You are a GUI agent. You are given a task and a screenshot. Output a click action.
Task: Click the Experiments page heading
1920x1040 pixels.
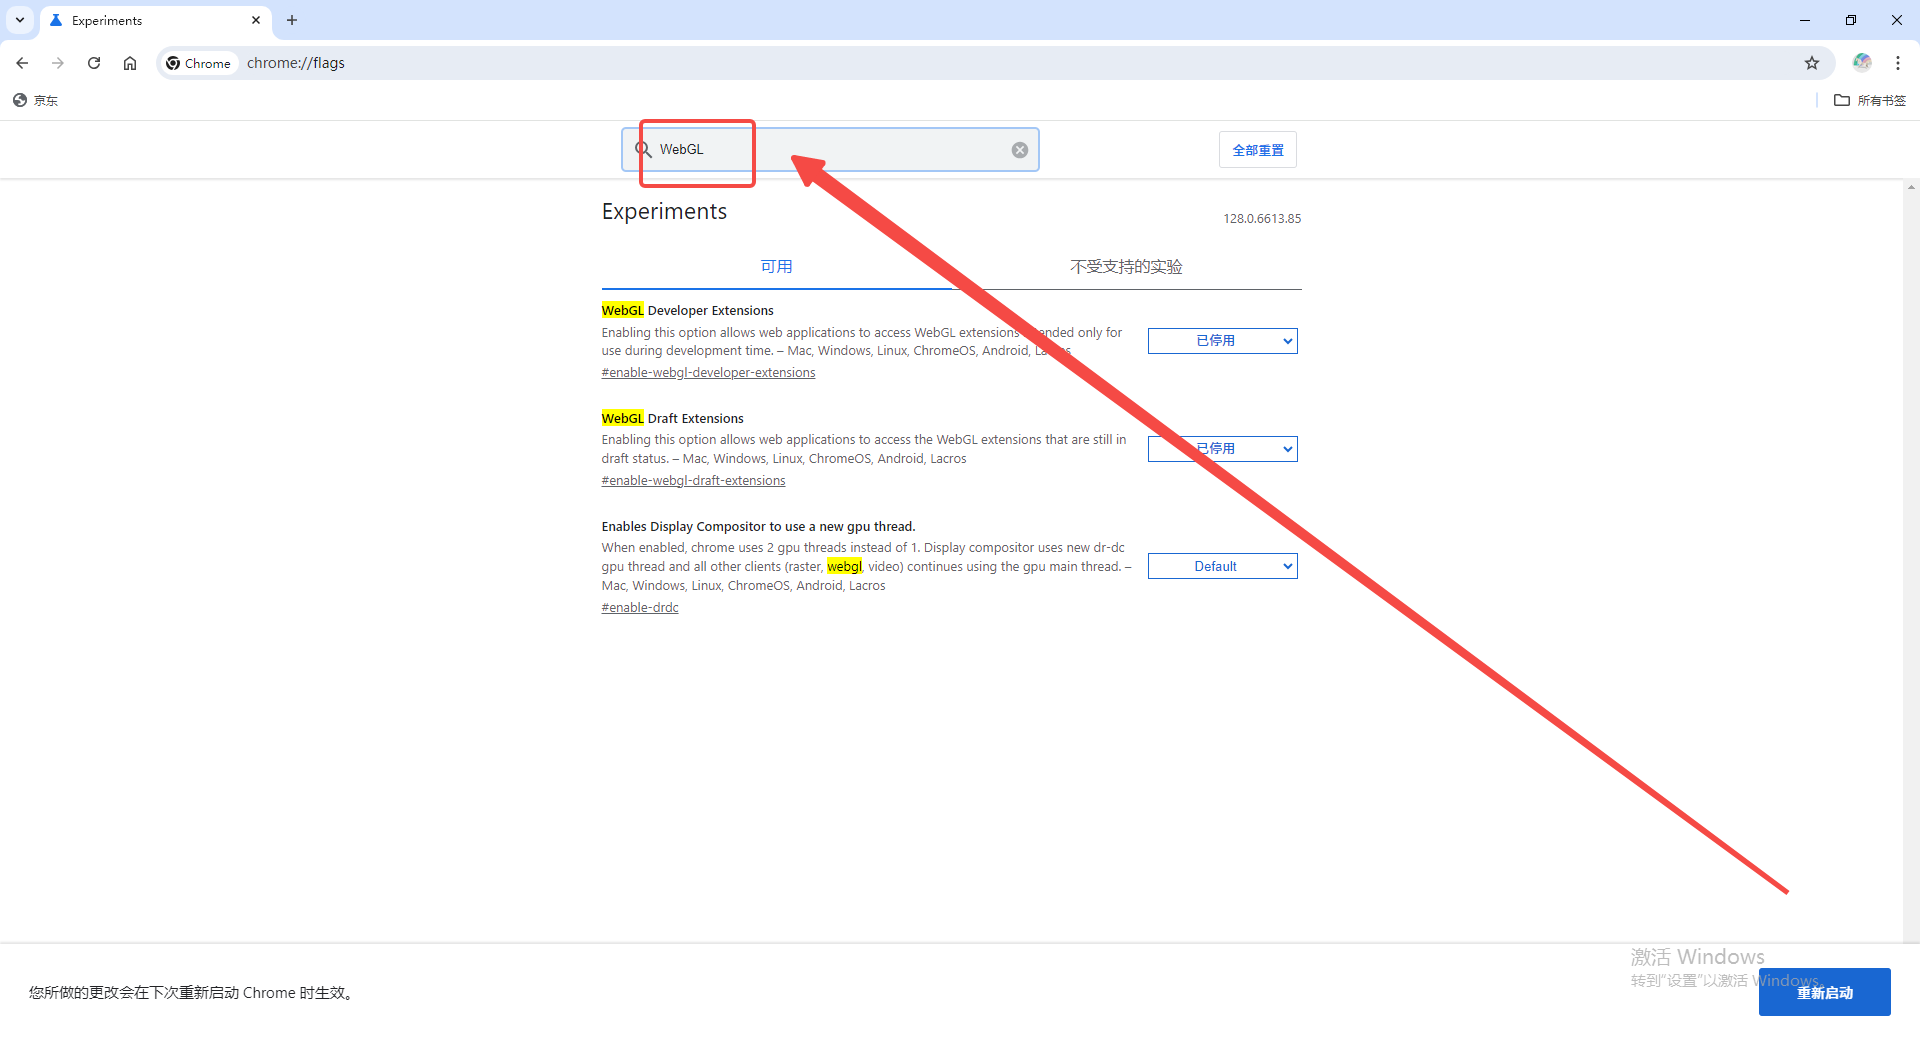(x=664, y=212)
